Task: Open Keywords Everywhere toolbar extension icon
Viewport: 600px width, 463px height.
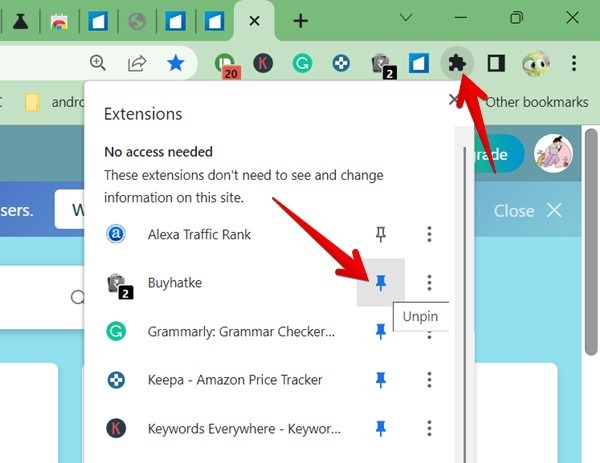Action: click(263, 63)
